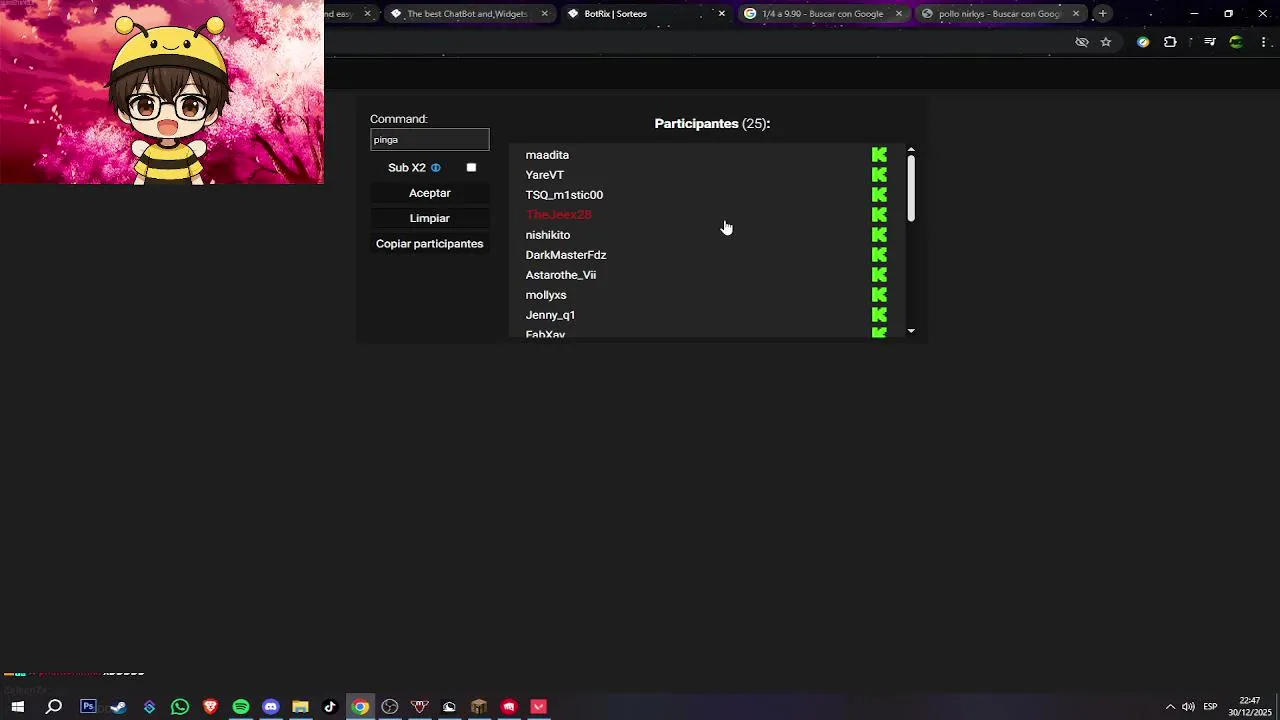Viewport: 1280px width, 720px height.
Task: Click the Kick icon beside nishikito
Action: click(879, 235)
